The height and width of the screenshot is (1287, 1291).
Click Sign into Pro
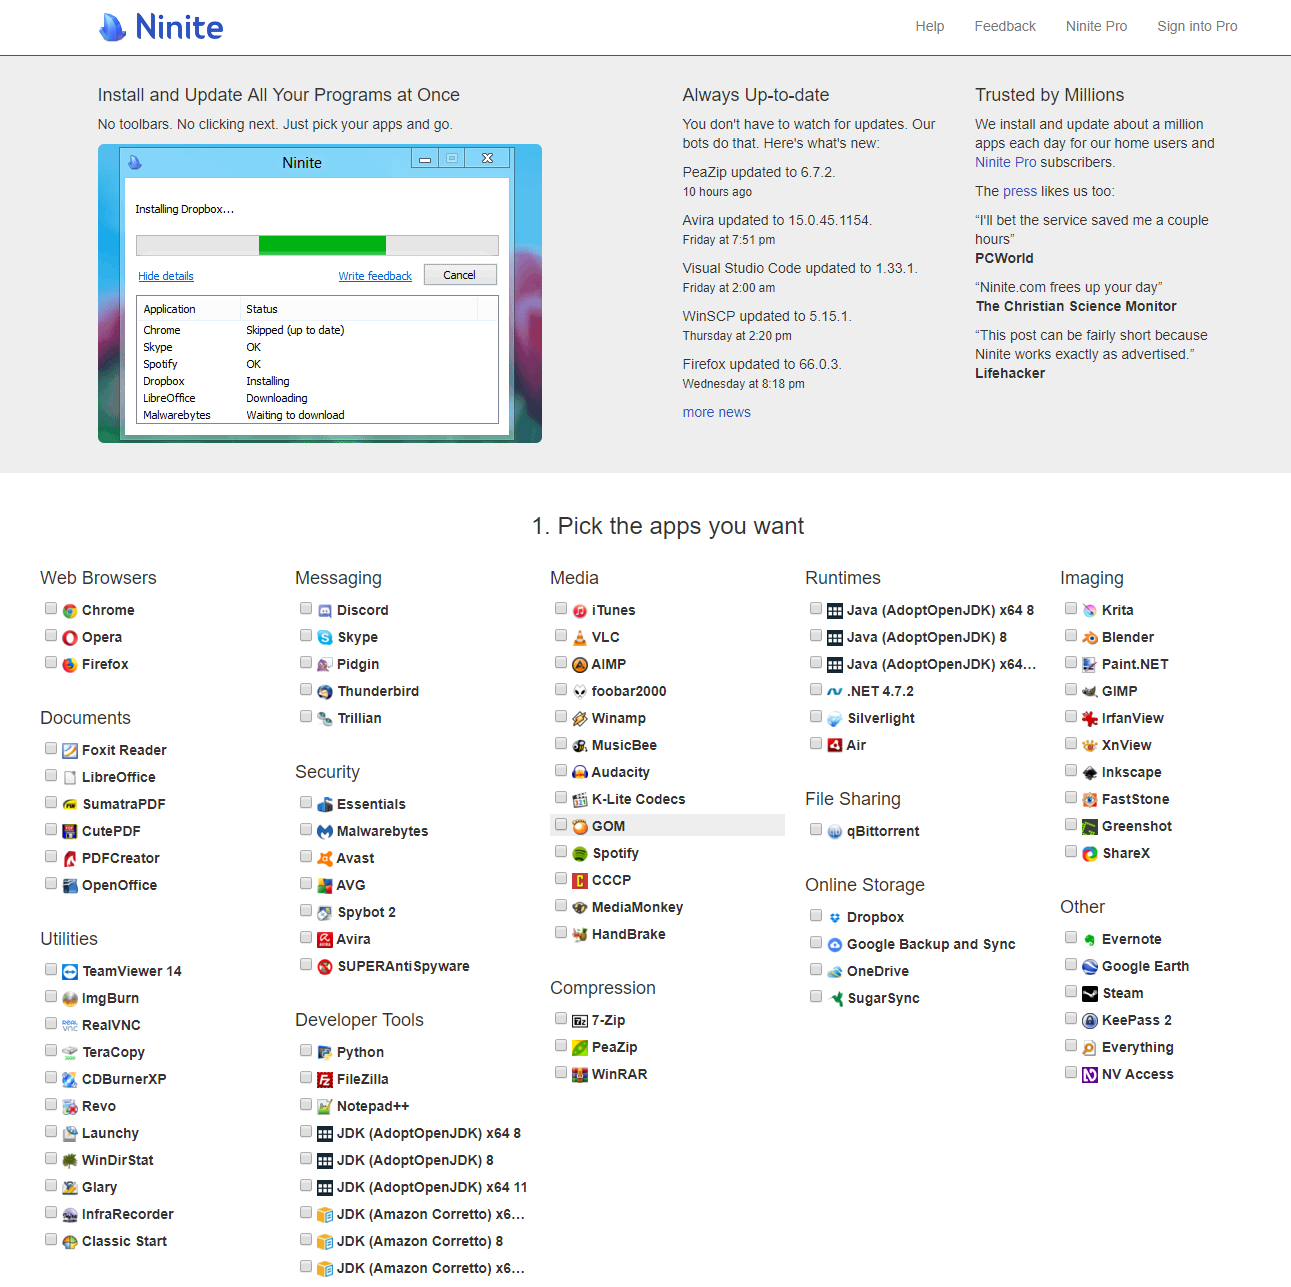pos(1197,27)
